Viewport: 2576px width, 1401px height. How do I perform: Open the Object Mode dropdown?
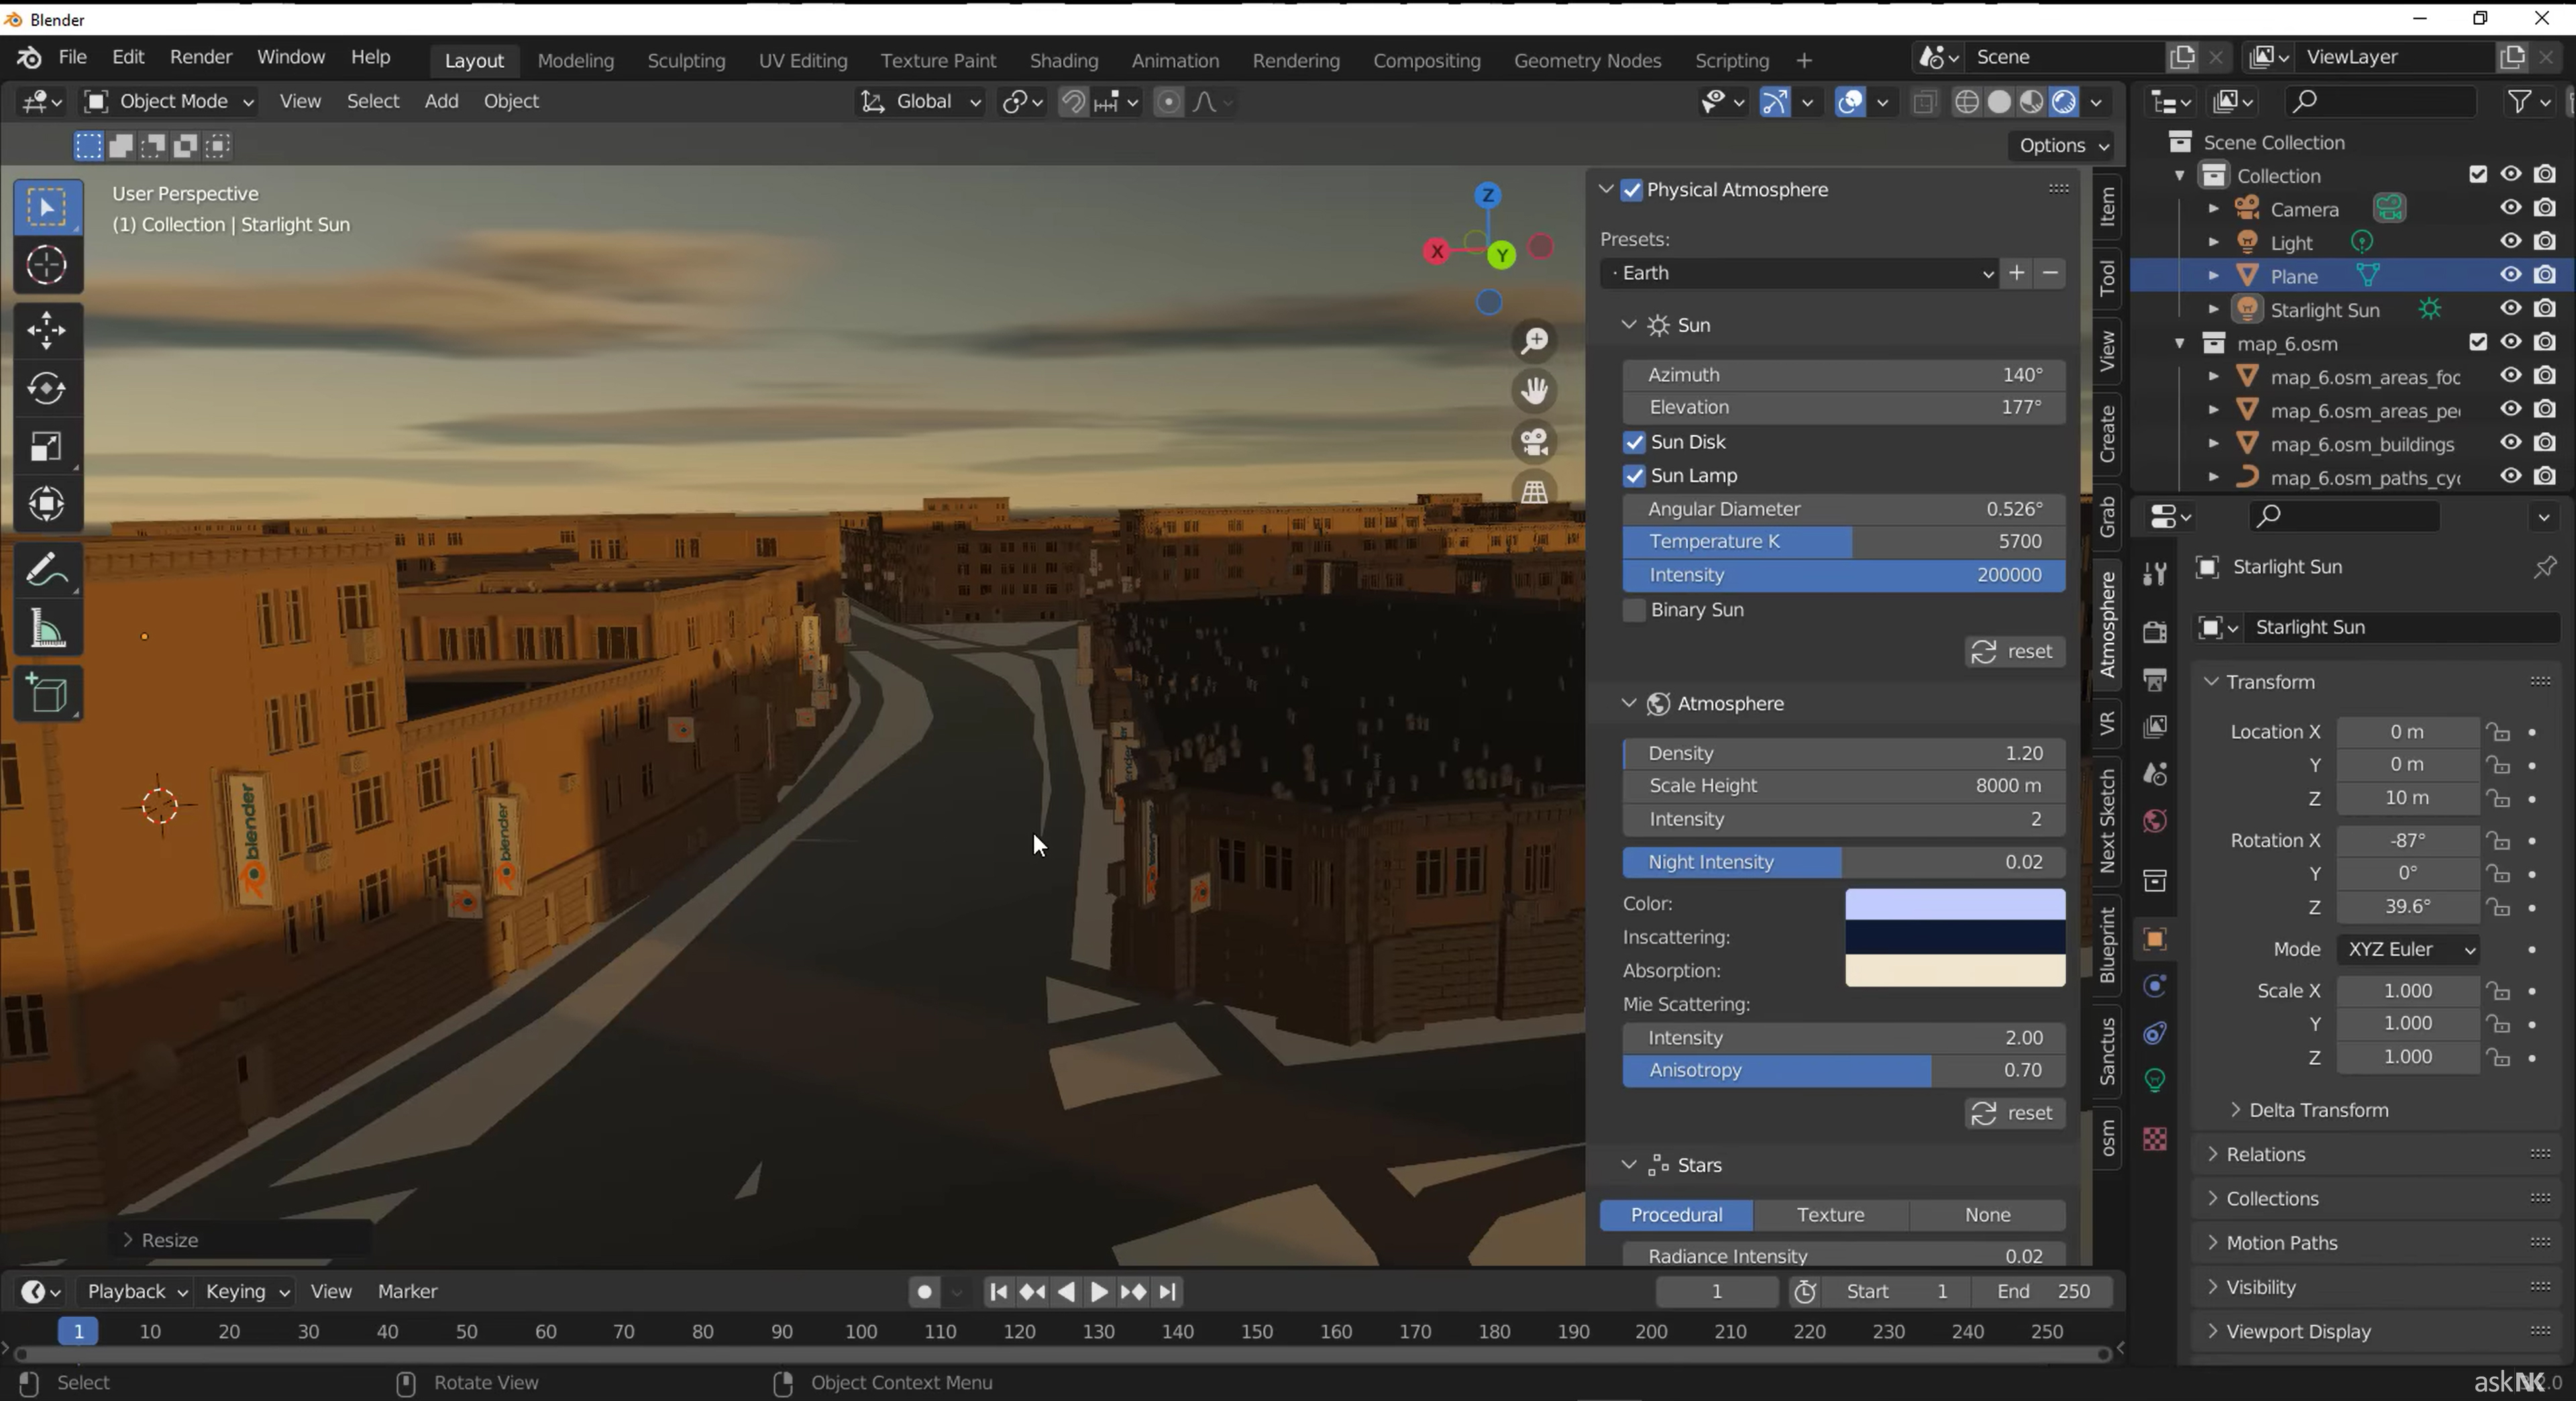coord(169,101)
